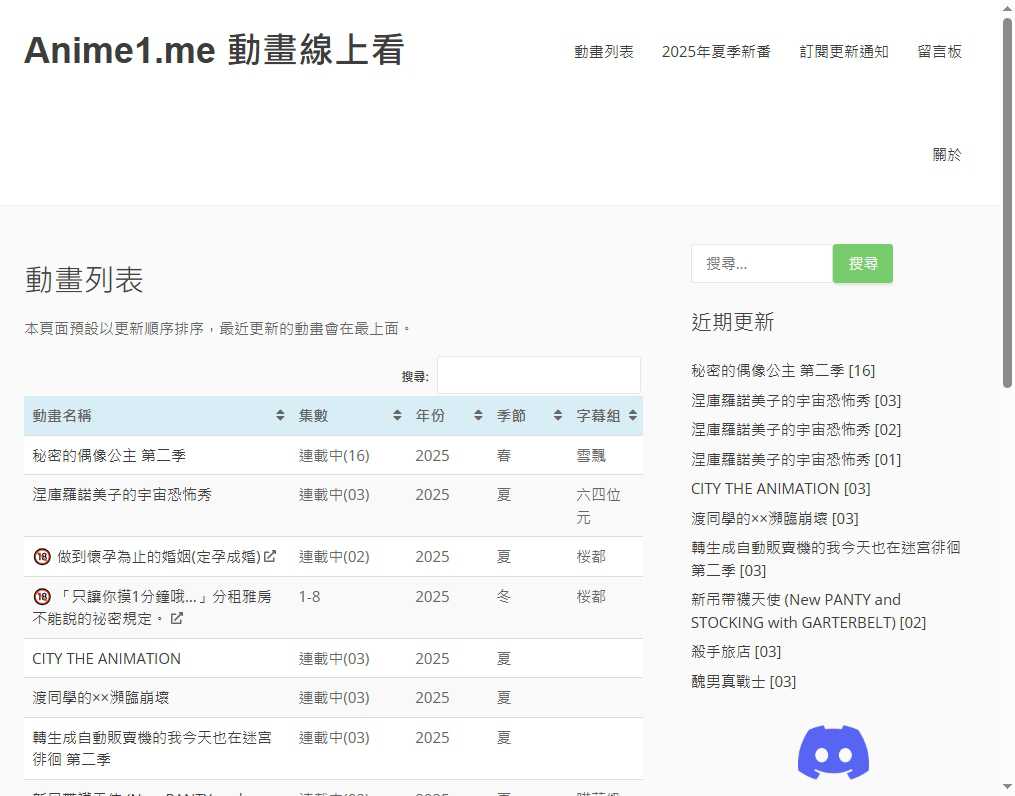Click external link icon beside 分租雅房 title
Screen dimensions: 1015x796
177,619
